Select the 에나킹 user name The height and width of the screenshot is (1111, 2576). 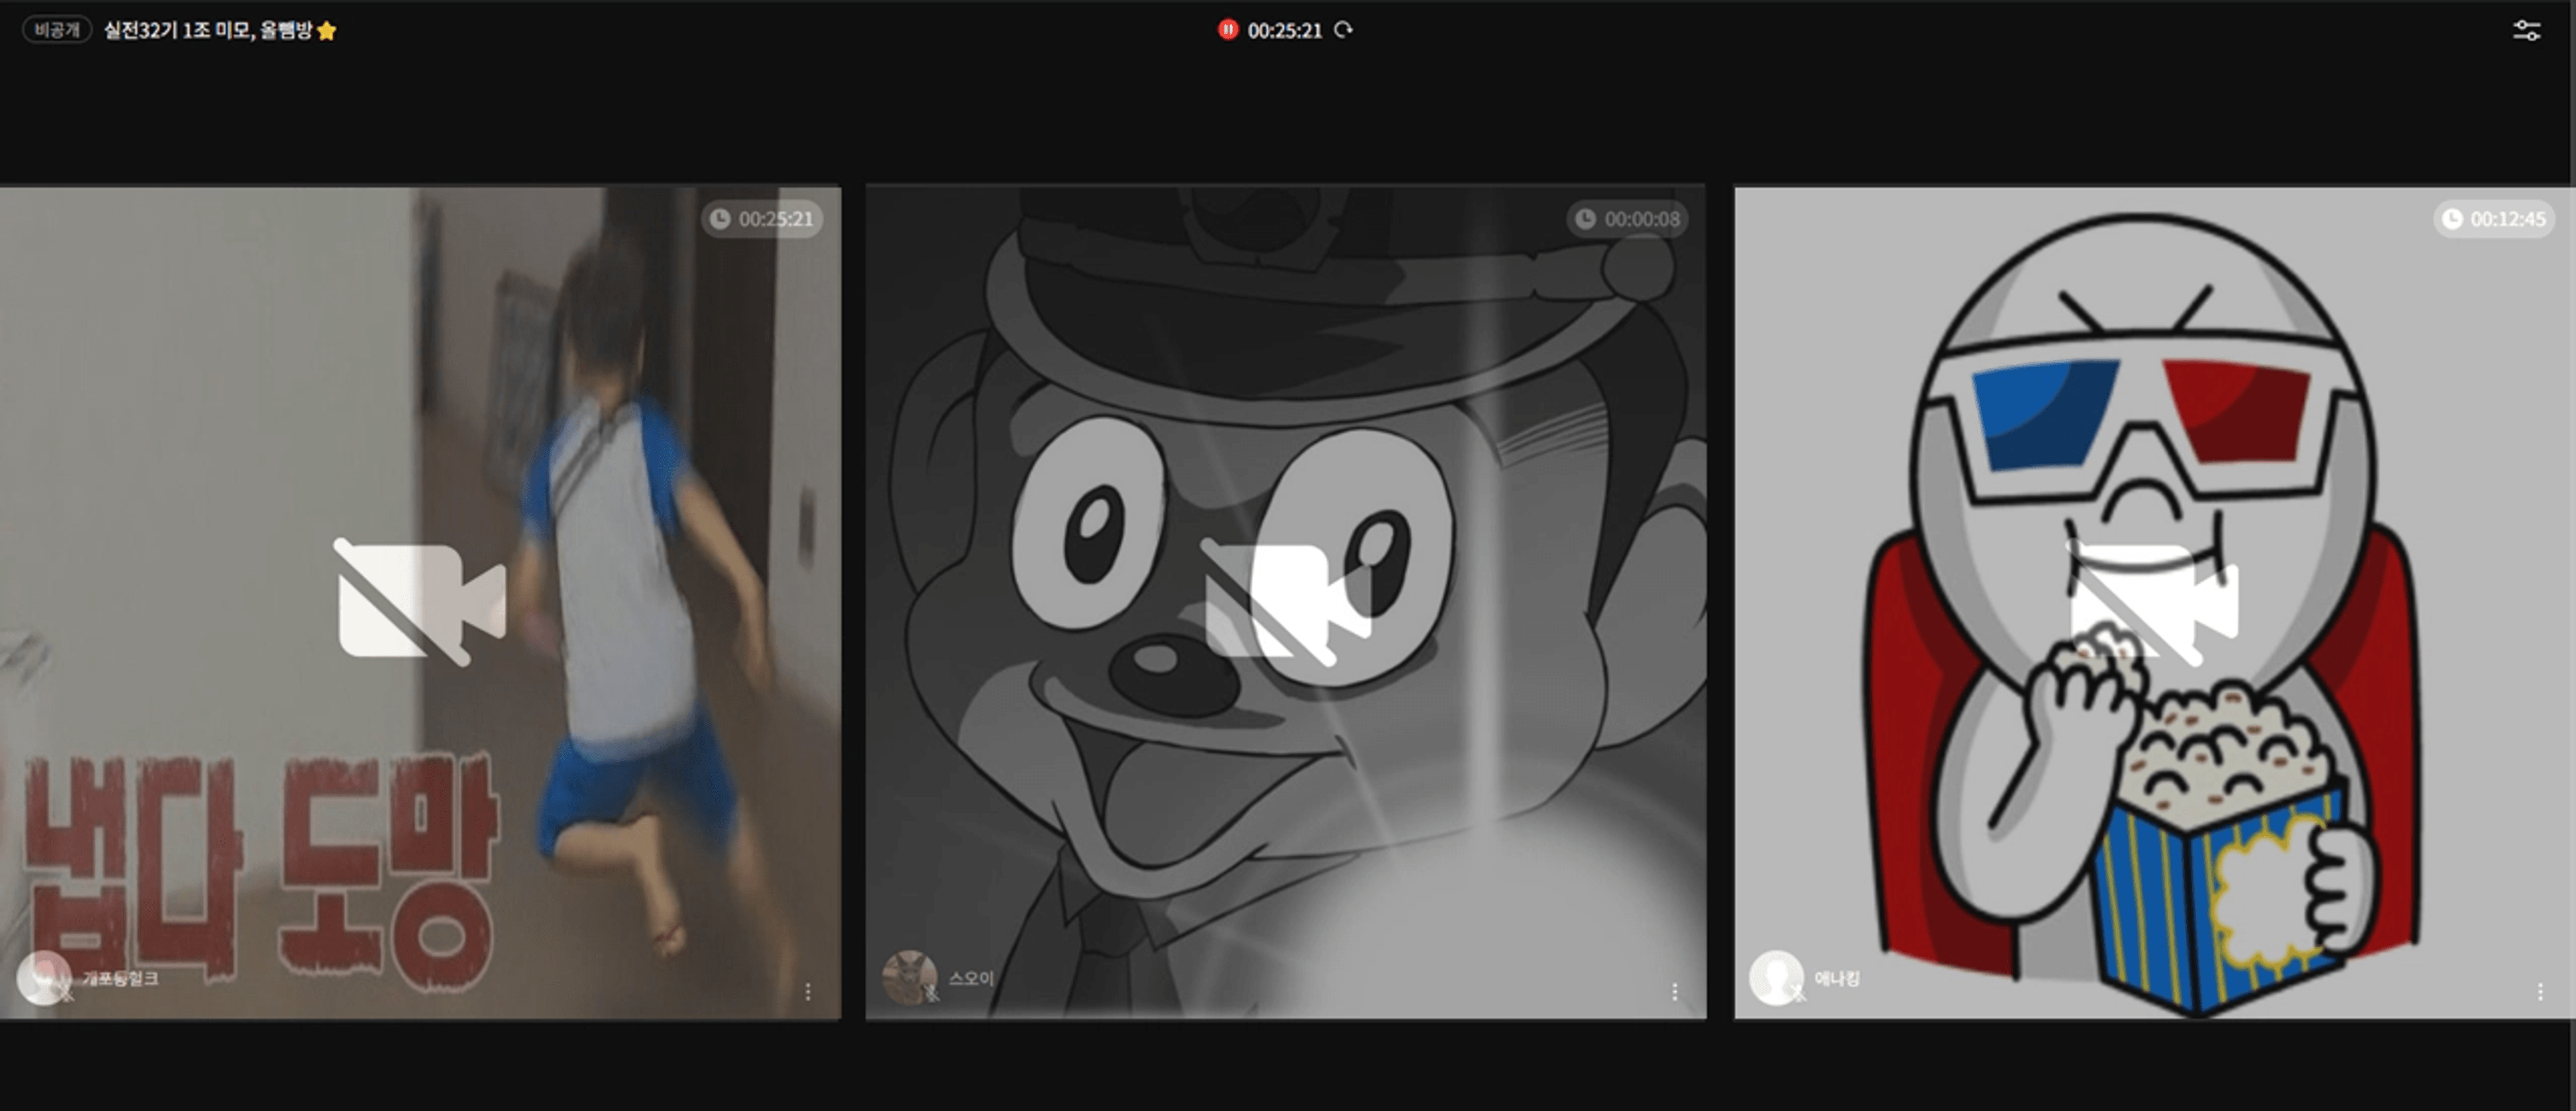coord(1837,978)
